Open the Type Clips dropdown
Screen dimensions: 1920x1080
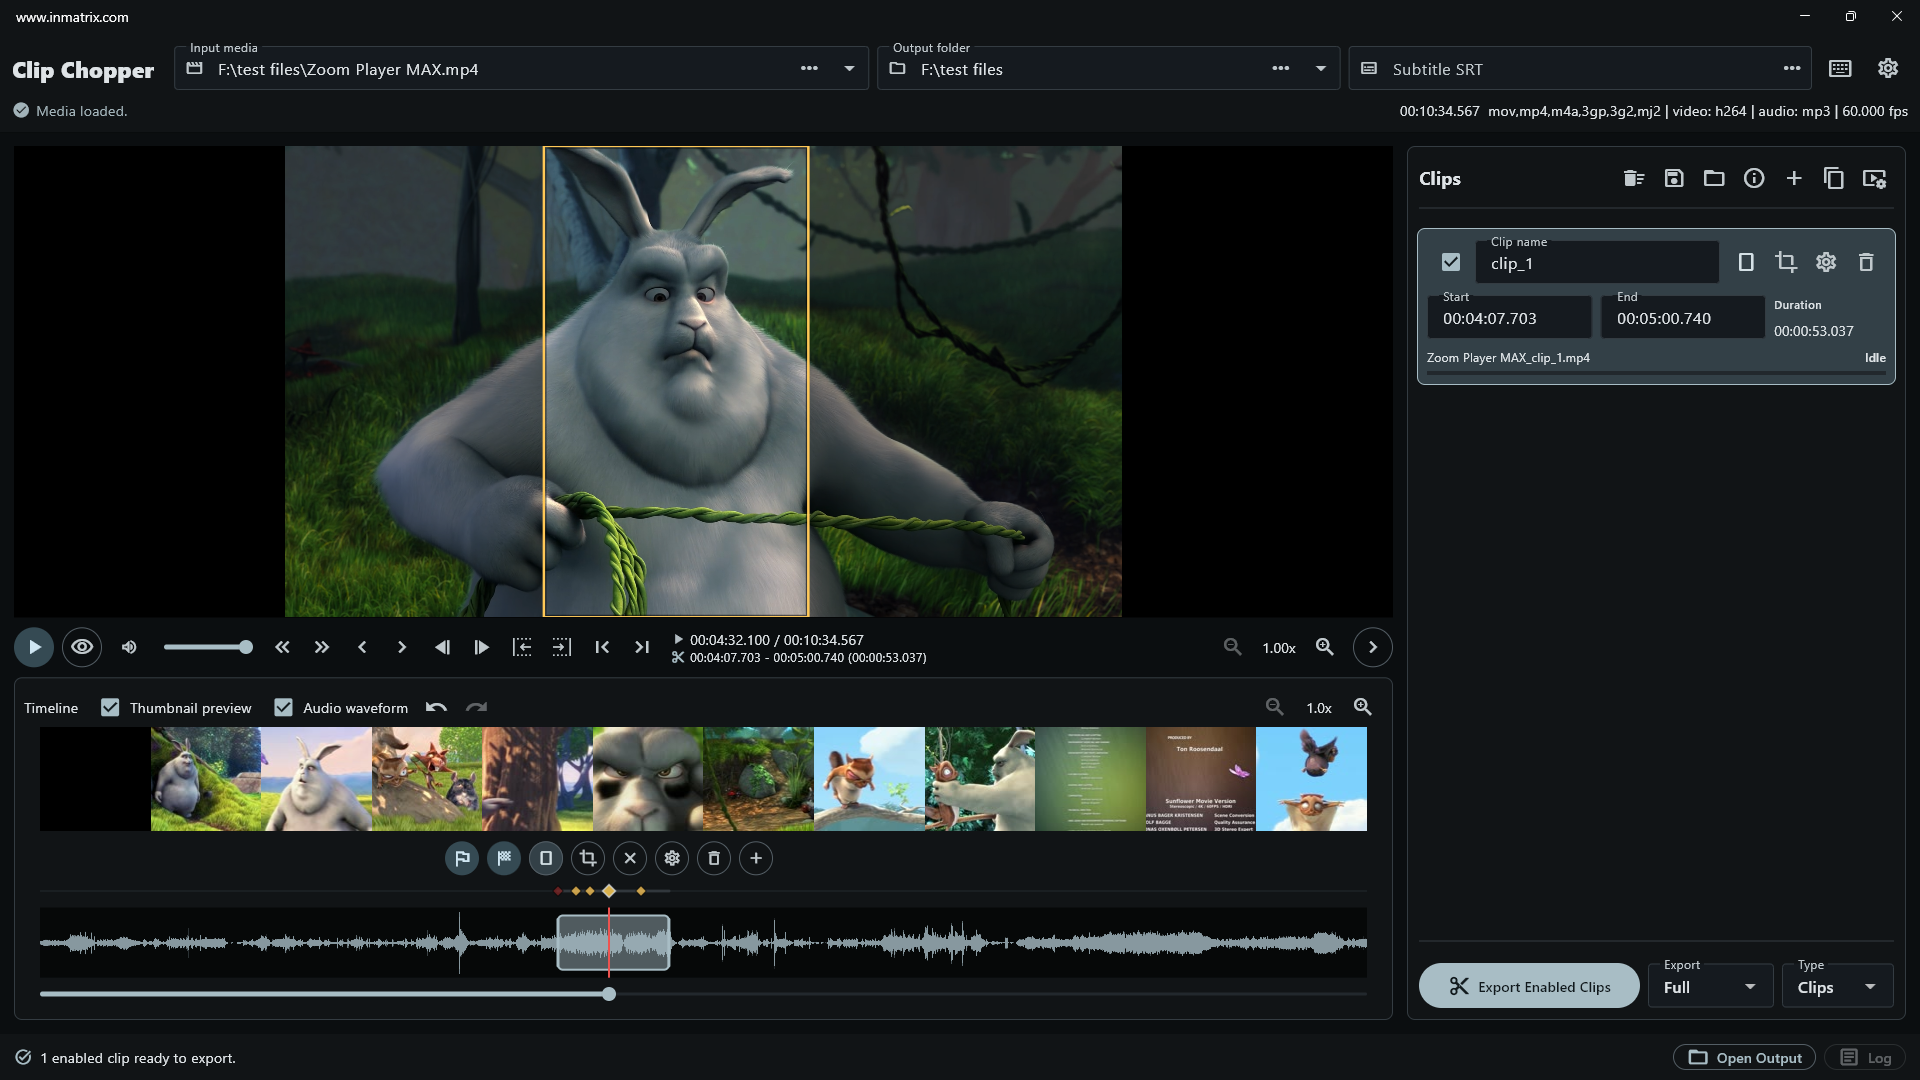coord(1838,986)
